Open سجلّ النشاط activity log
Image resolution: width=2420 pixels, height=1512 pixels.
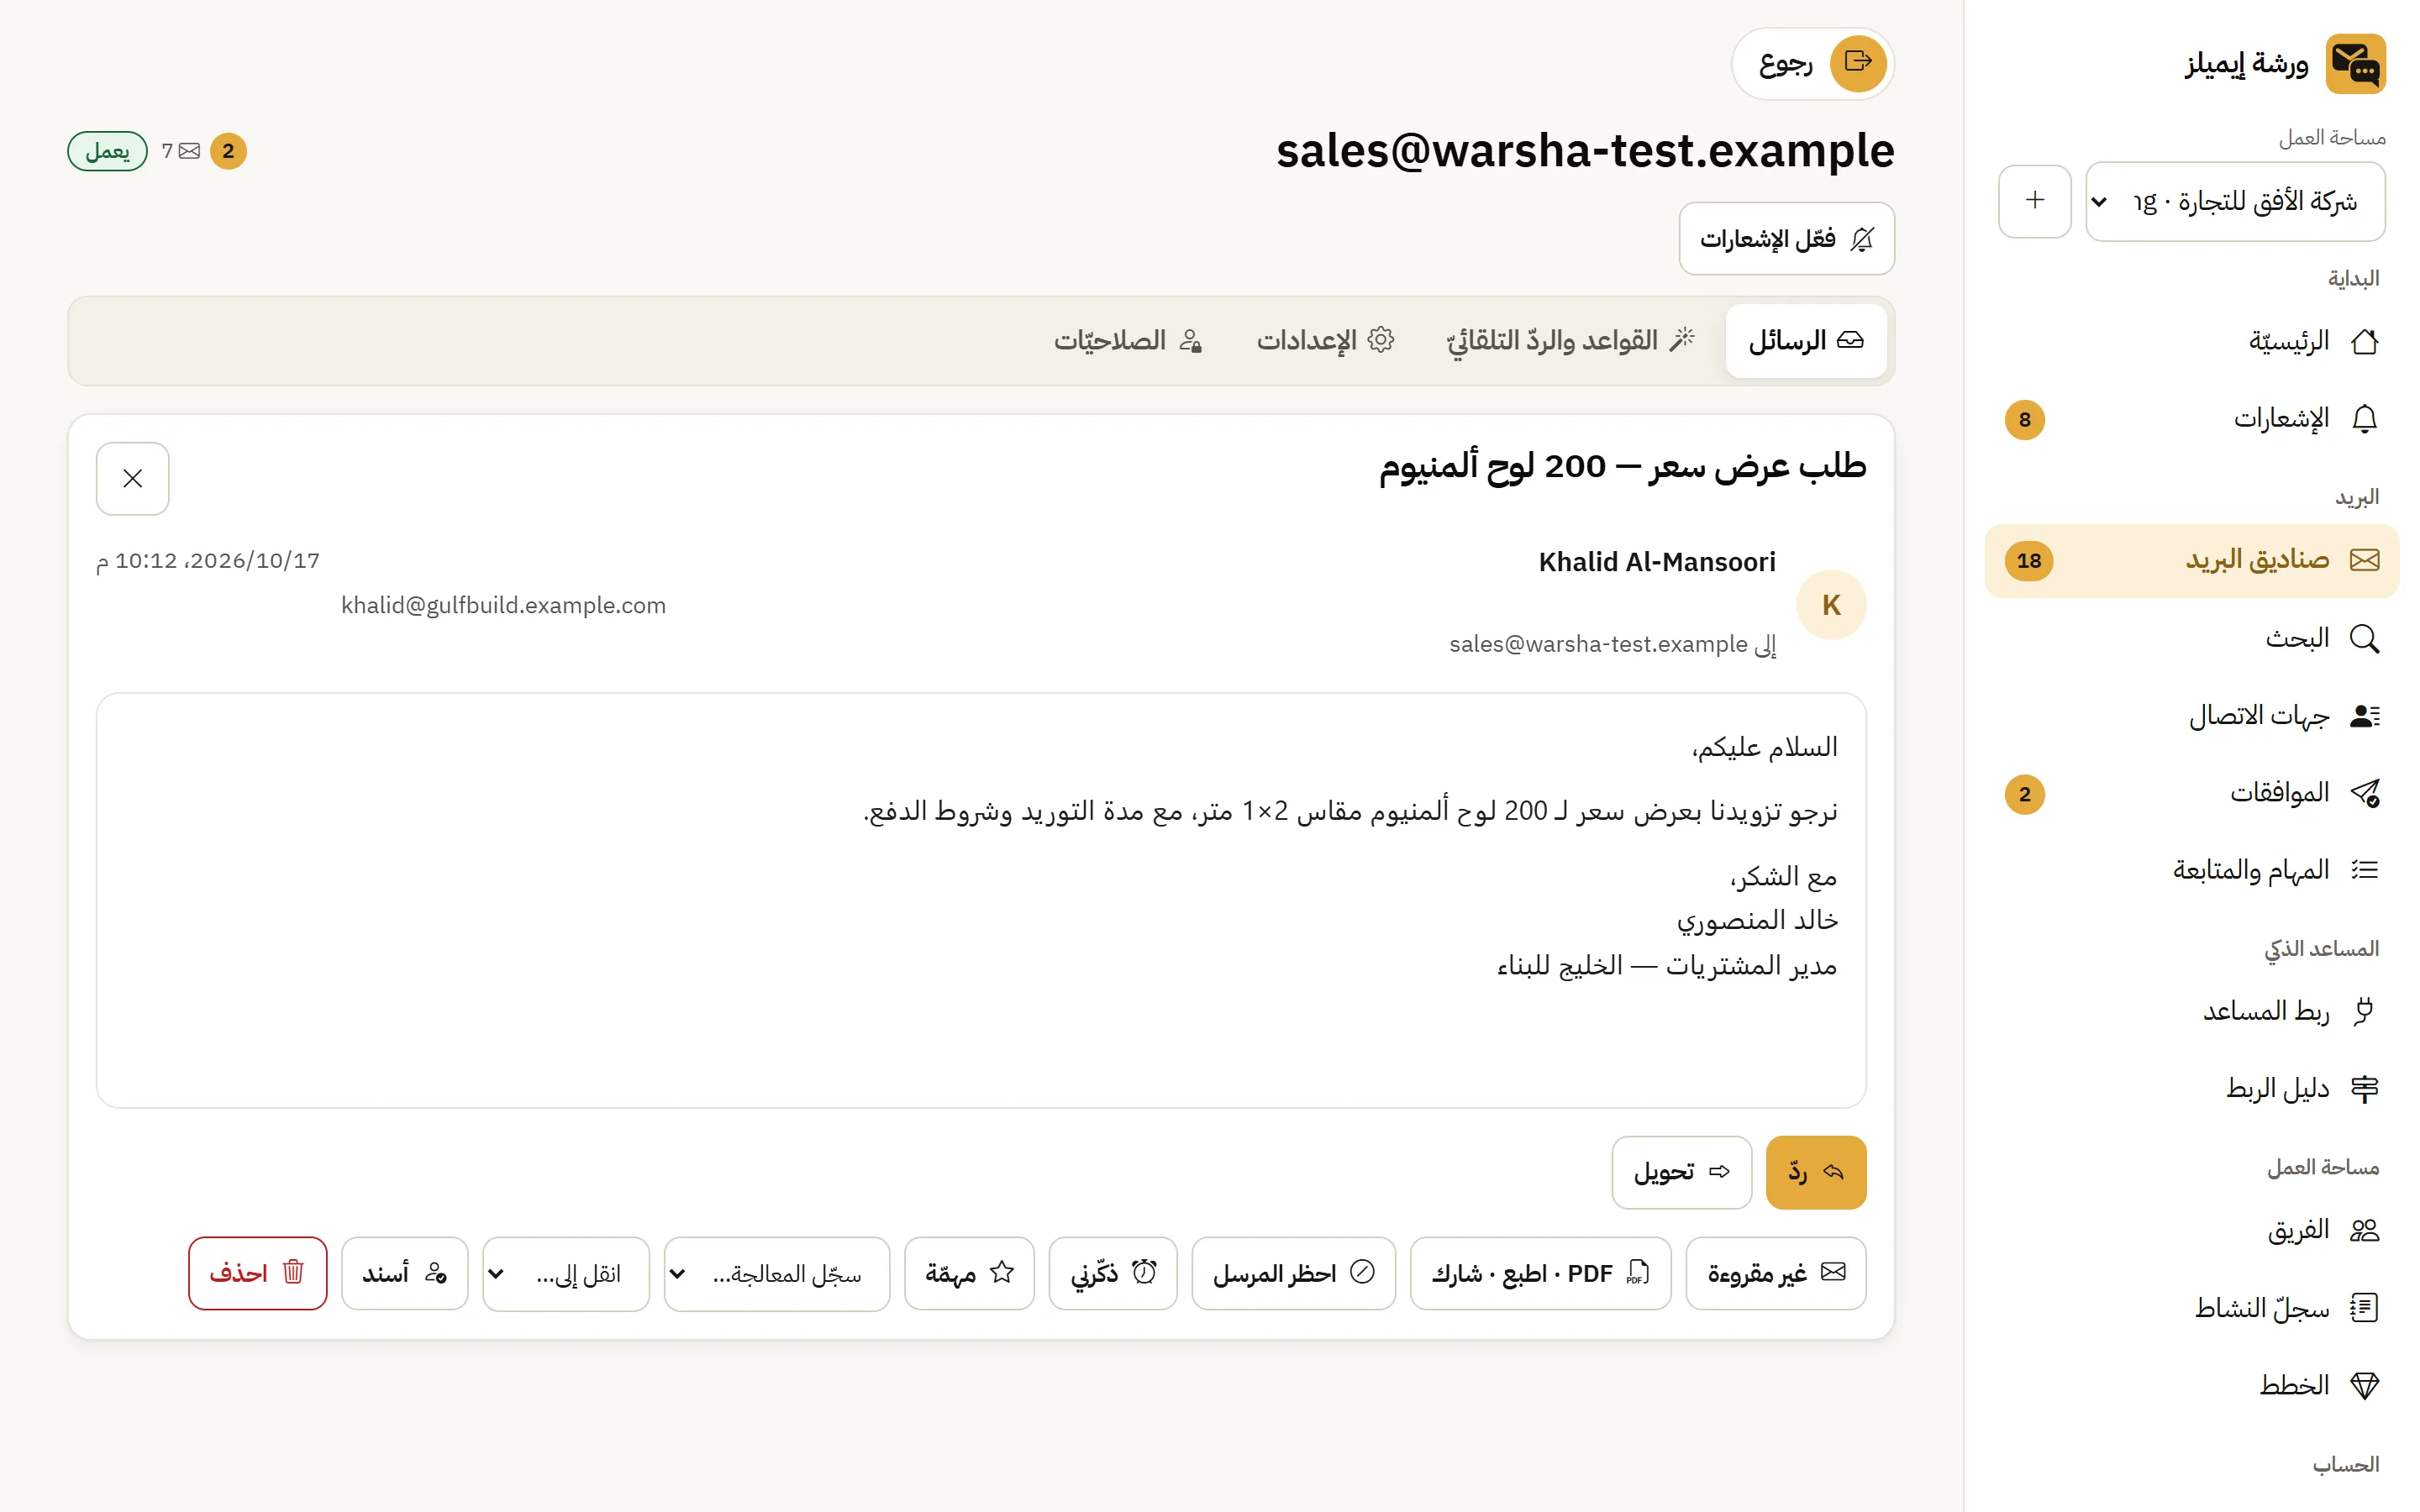tap(2191, 1308)
